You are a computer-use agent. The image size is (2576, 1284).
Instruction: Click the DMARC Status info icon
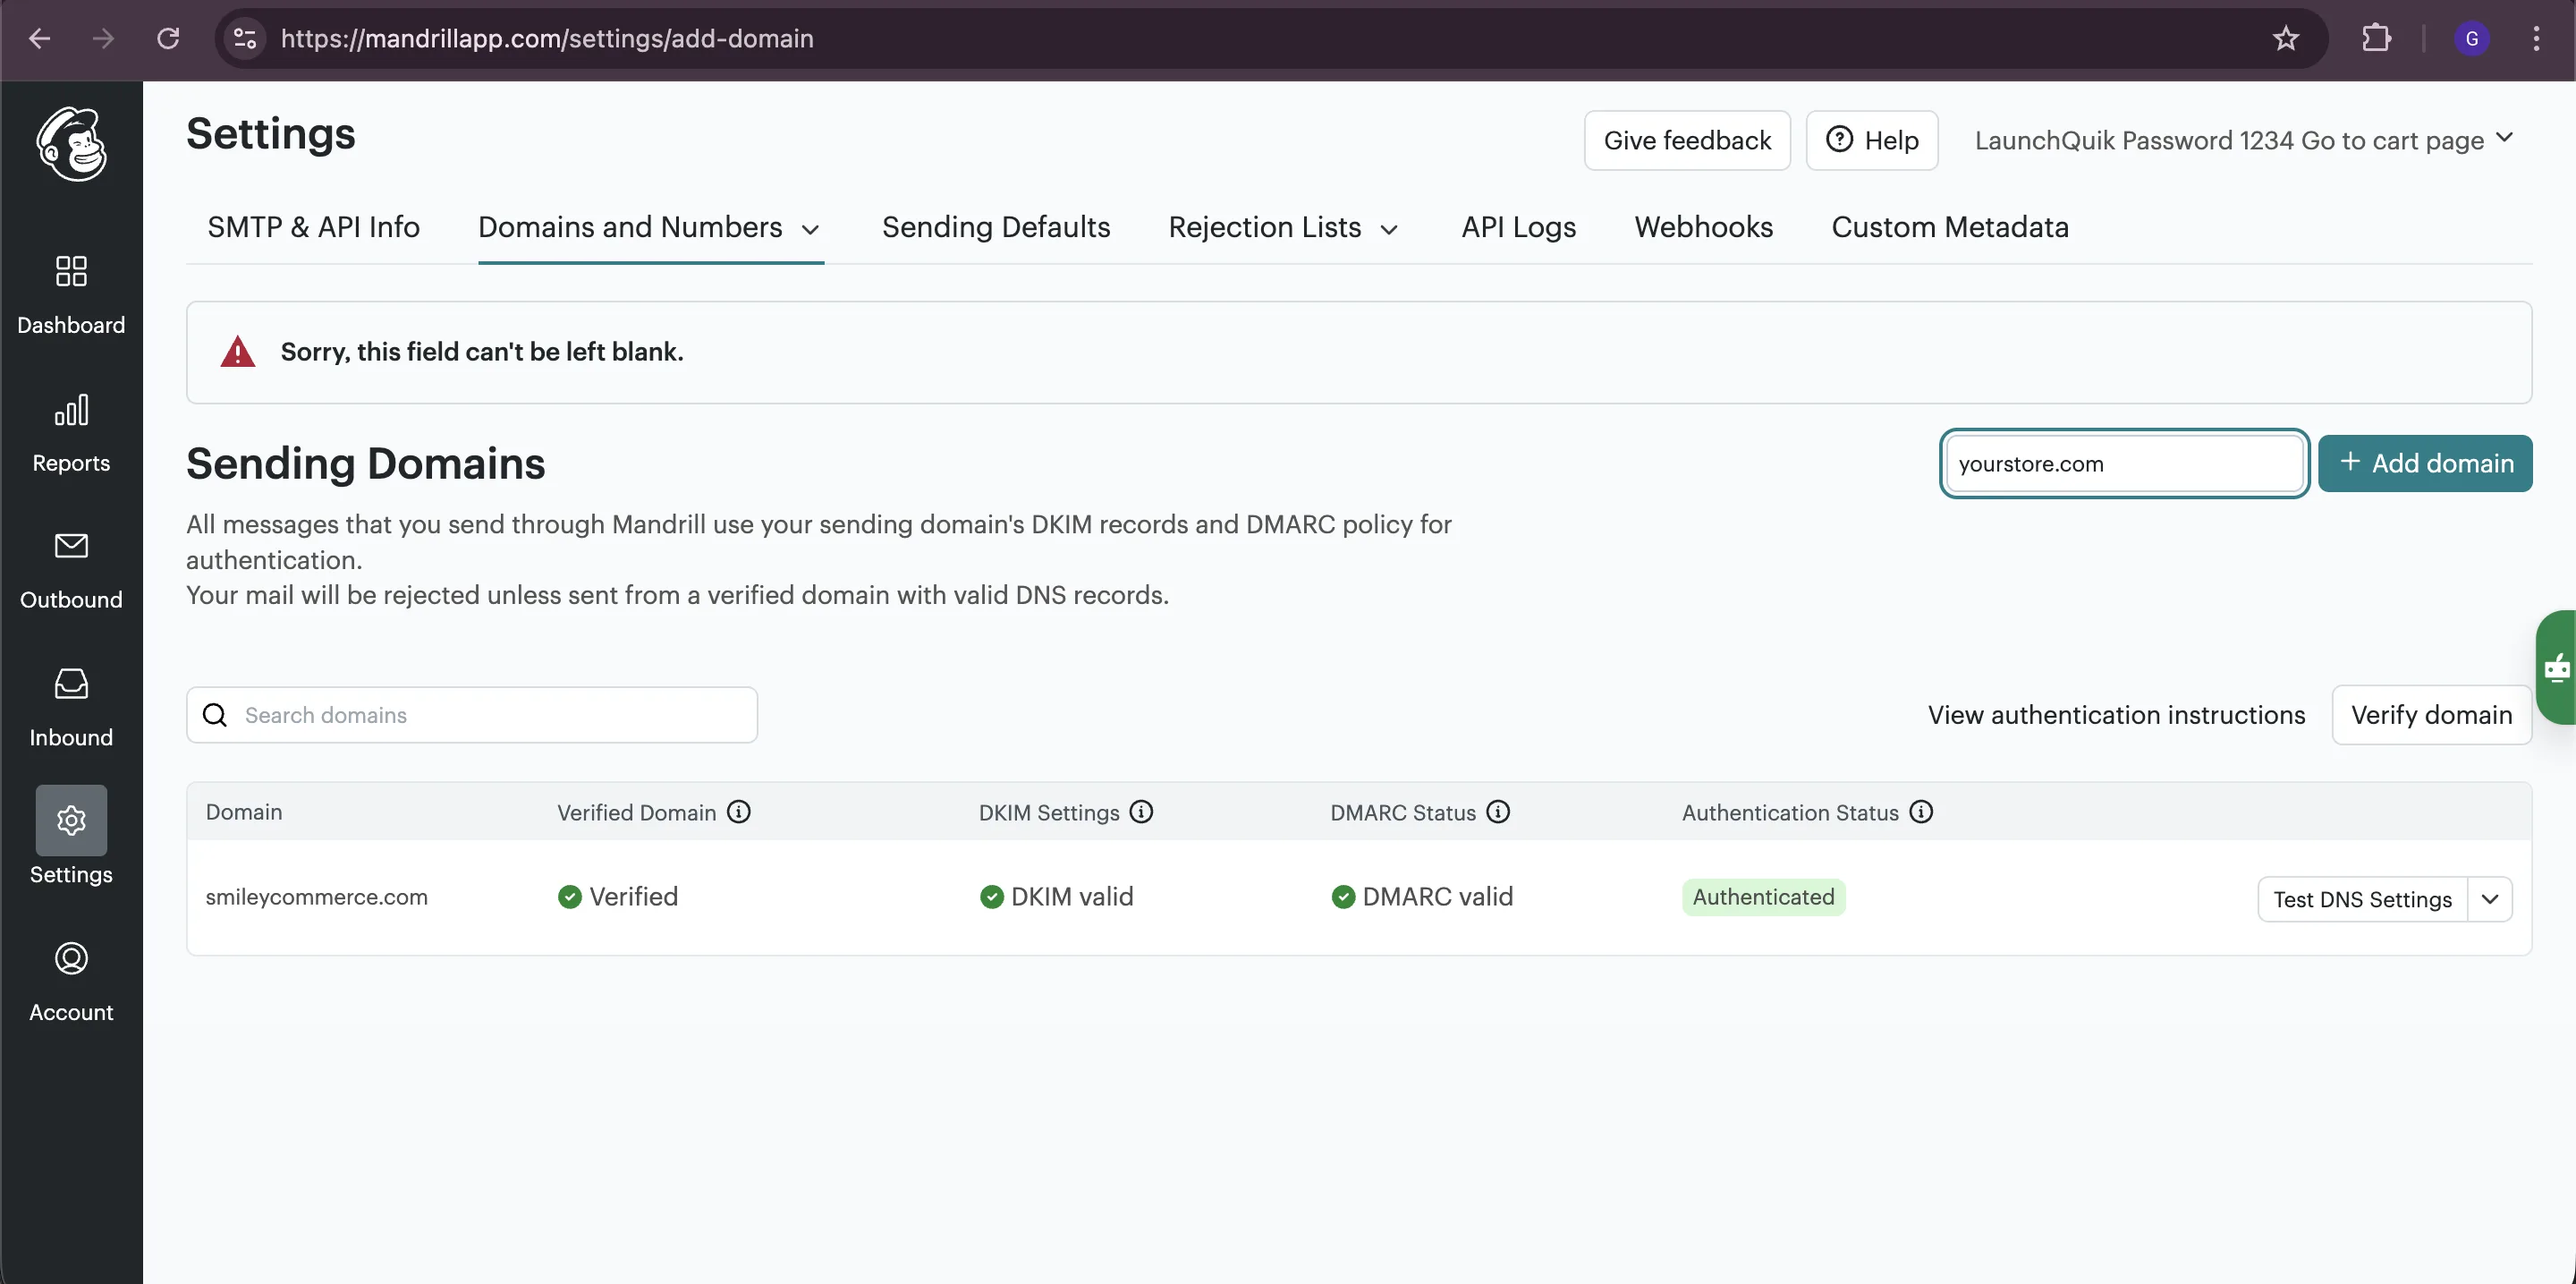pos(1498,812)
